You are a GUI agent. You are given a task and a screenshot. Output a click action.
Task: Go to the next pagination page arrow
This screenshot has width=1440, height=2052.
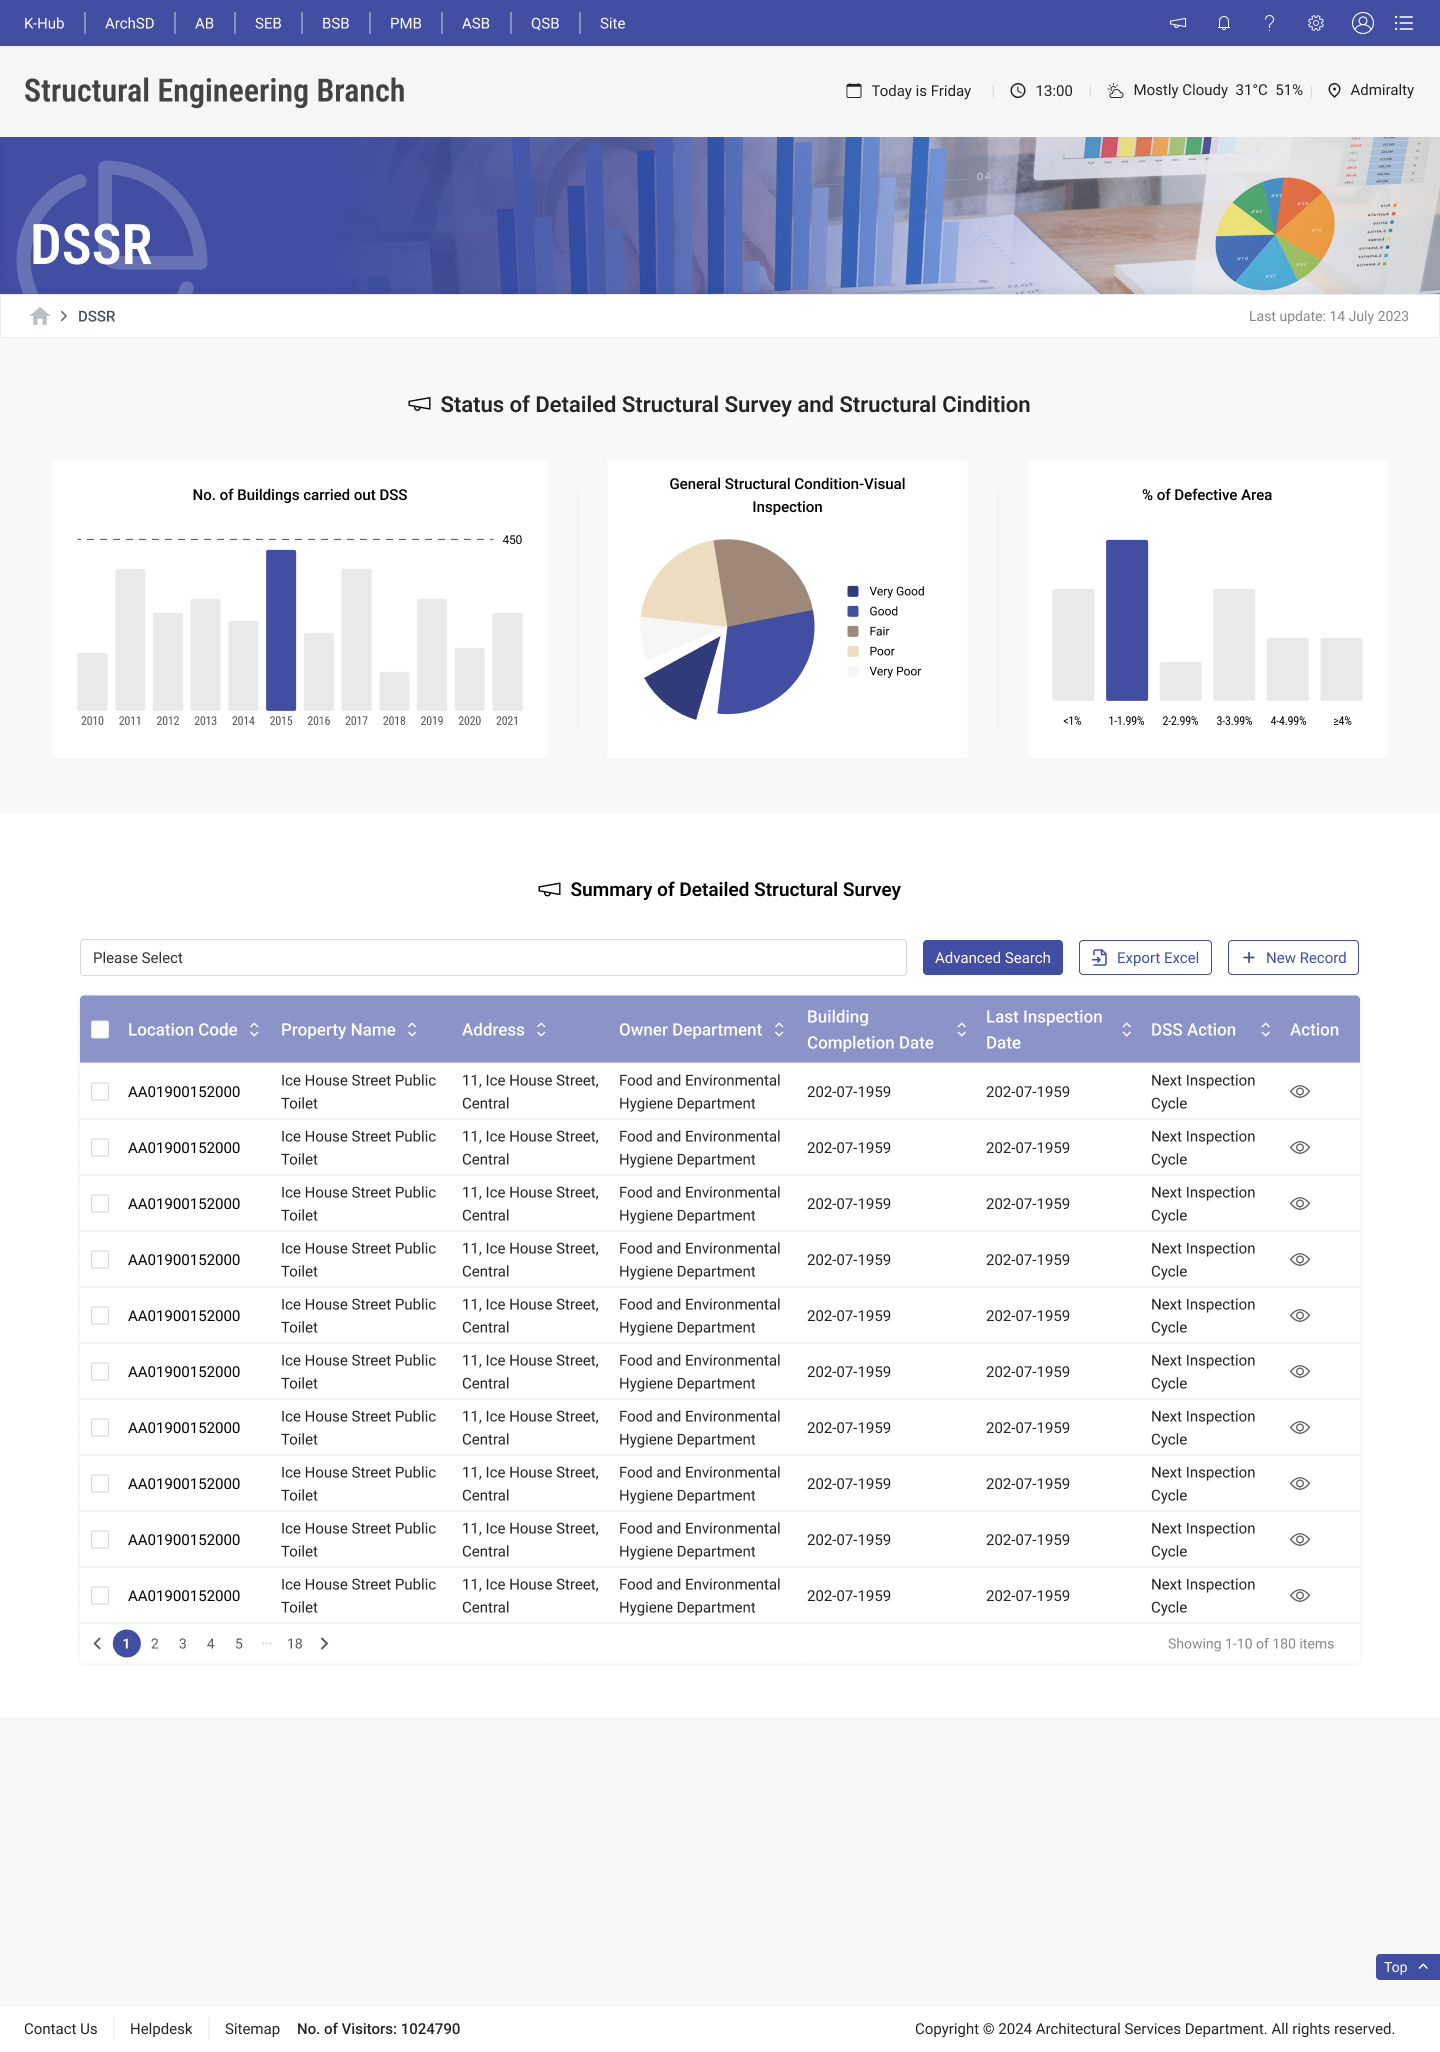pos(324,1644)
